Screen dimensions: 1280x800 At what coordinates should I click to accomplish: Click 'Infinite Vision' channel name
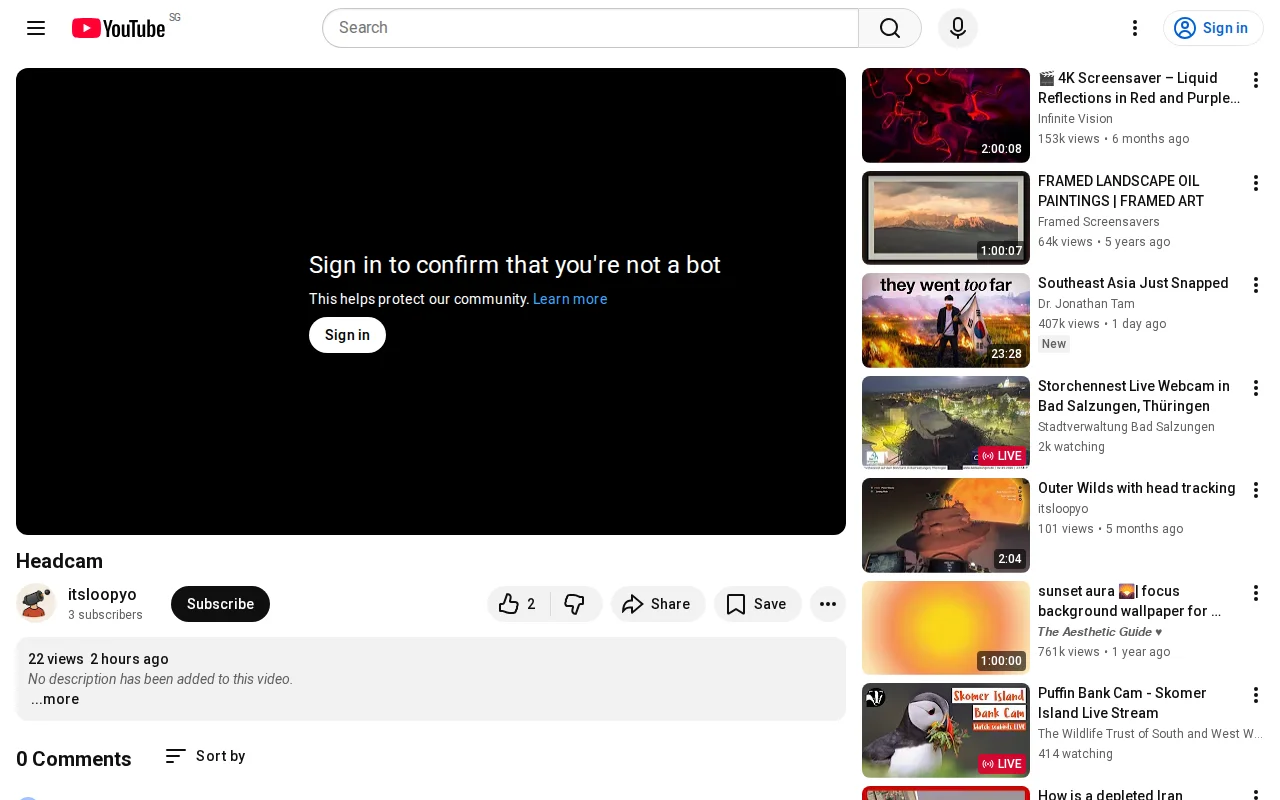[1075, 119]
